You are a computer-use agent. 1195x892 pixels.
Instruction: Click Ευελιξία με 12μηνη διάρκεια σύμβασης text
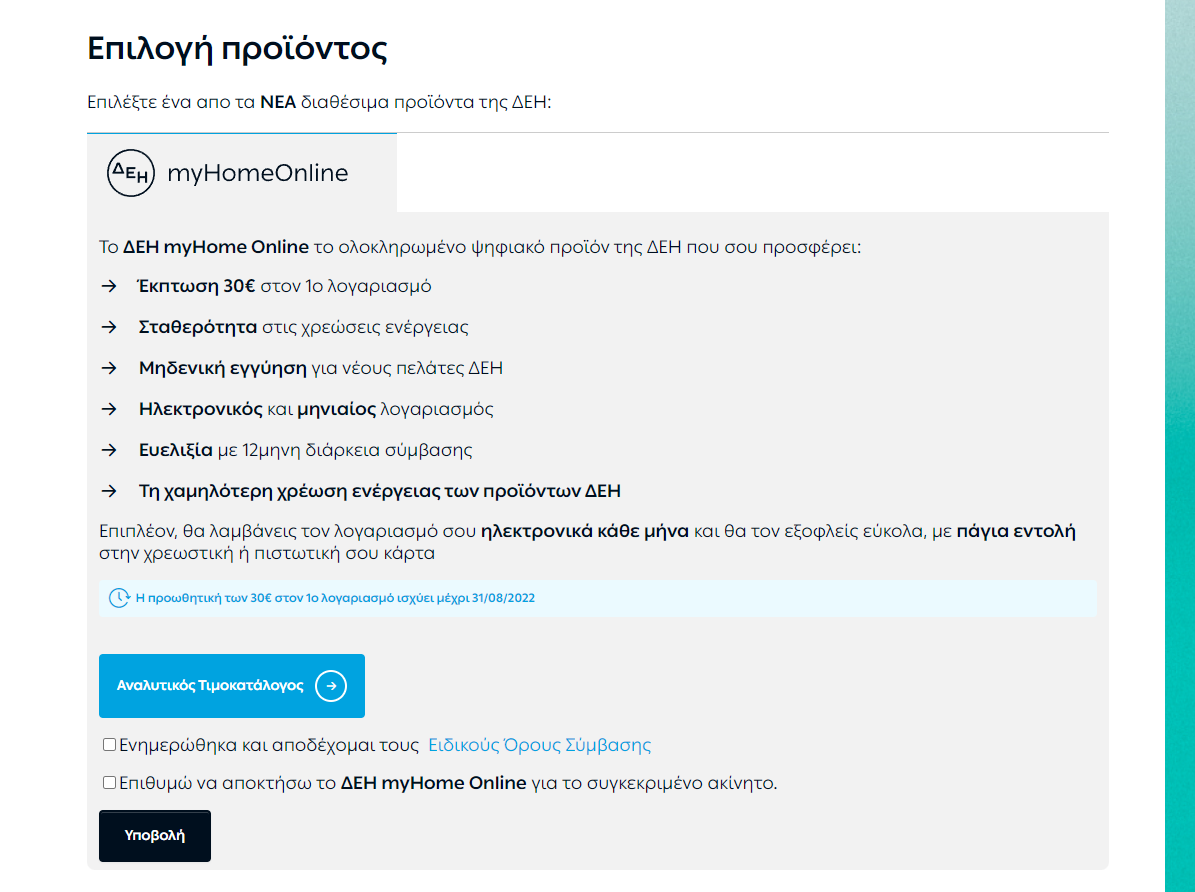[306, 450]
